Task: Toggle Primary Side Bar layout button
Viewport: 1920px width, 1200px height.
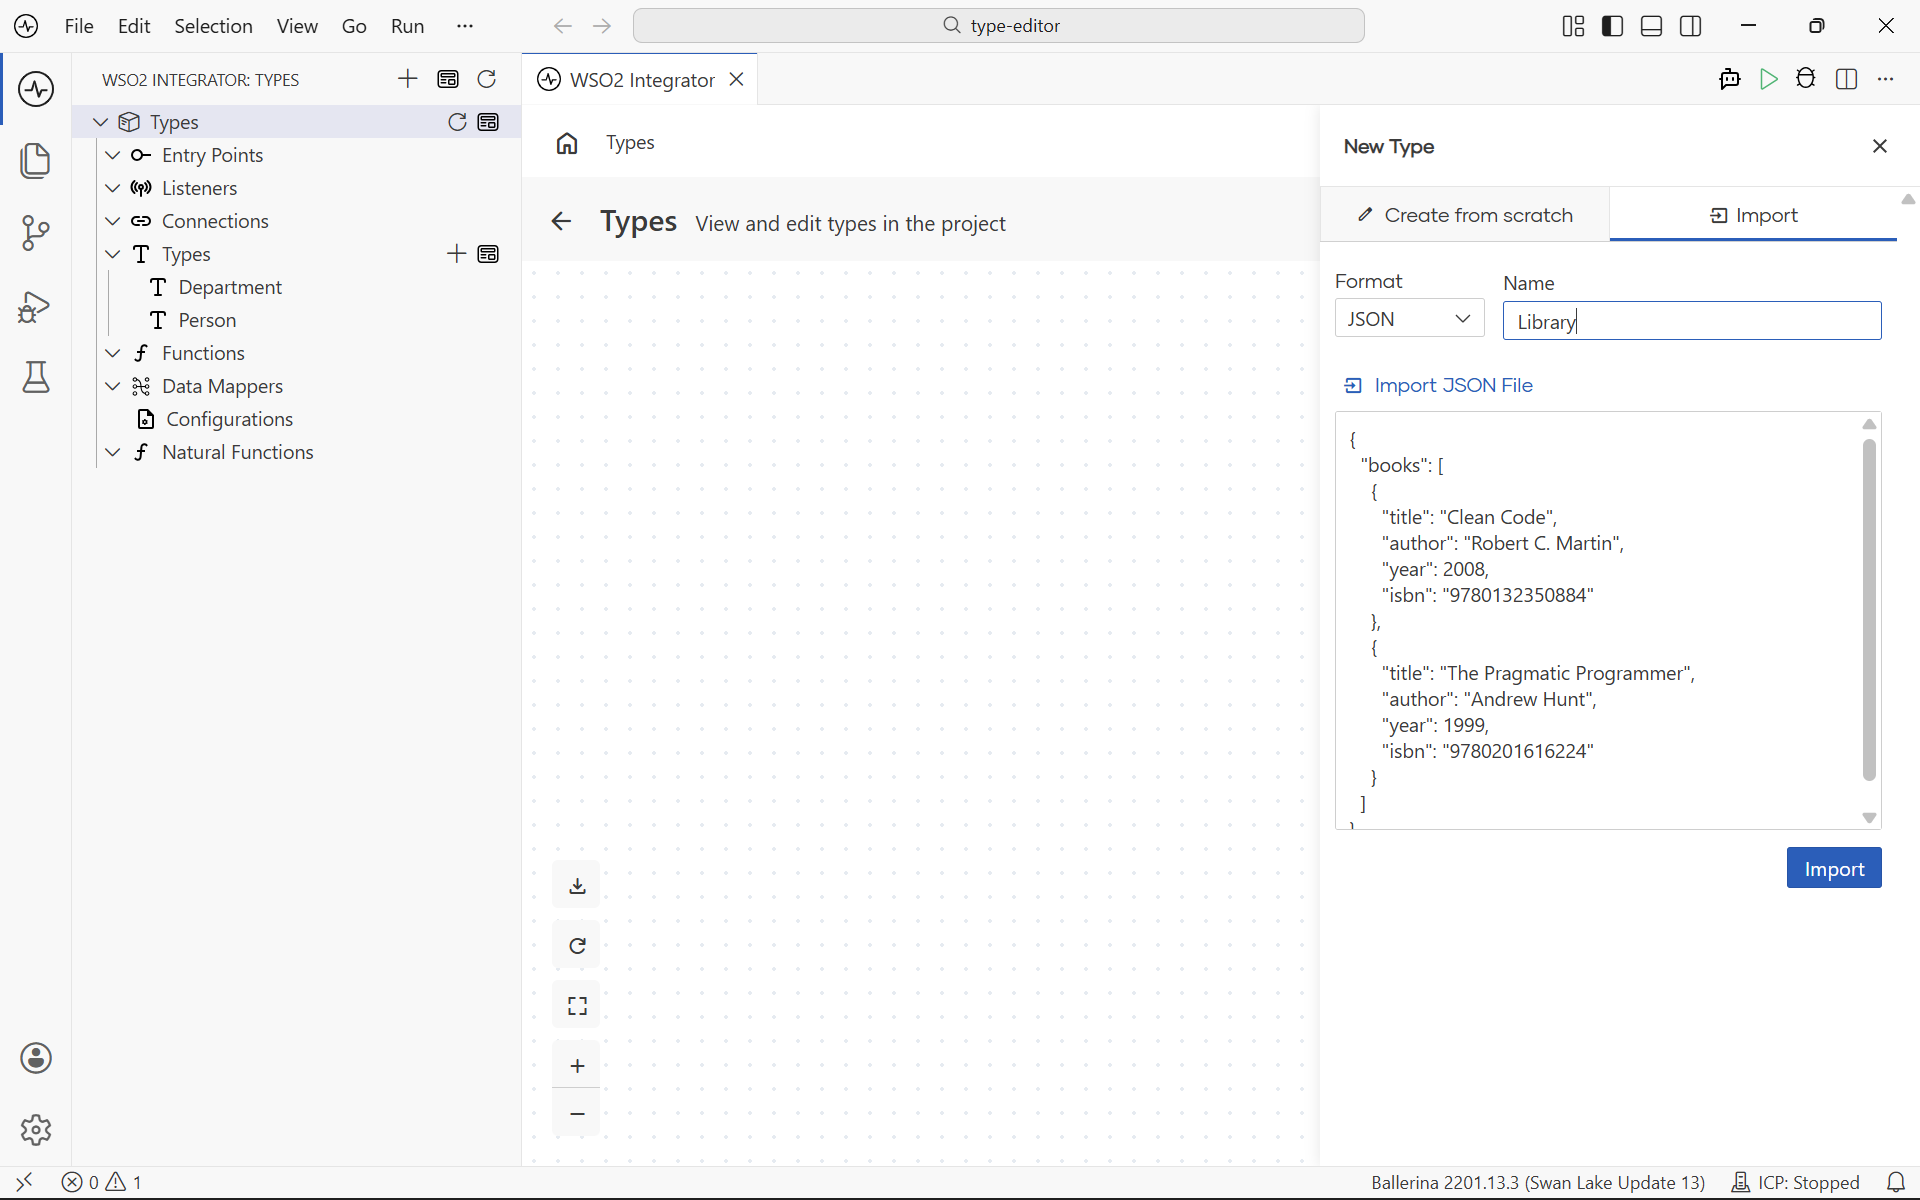Action: pos(1613,26)
